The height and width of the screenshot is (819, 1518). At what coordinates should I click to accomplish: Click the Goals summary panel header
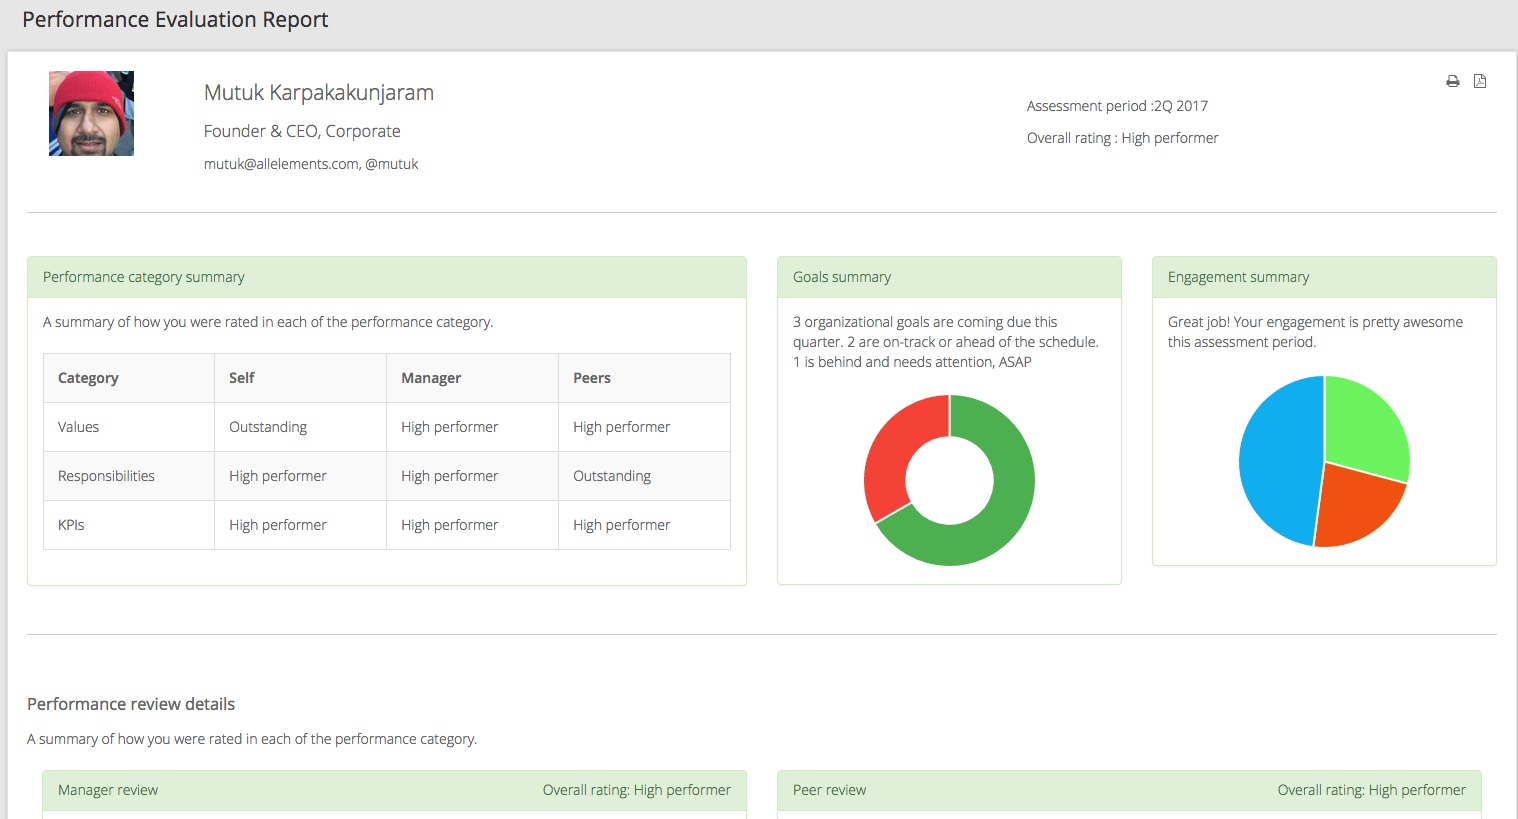pos(949,277)
